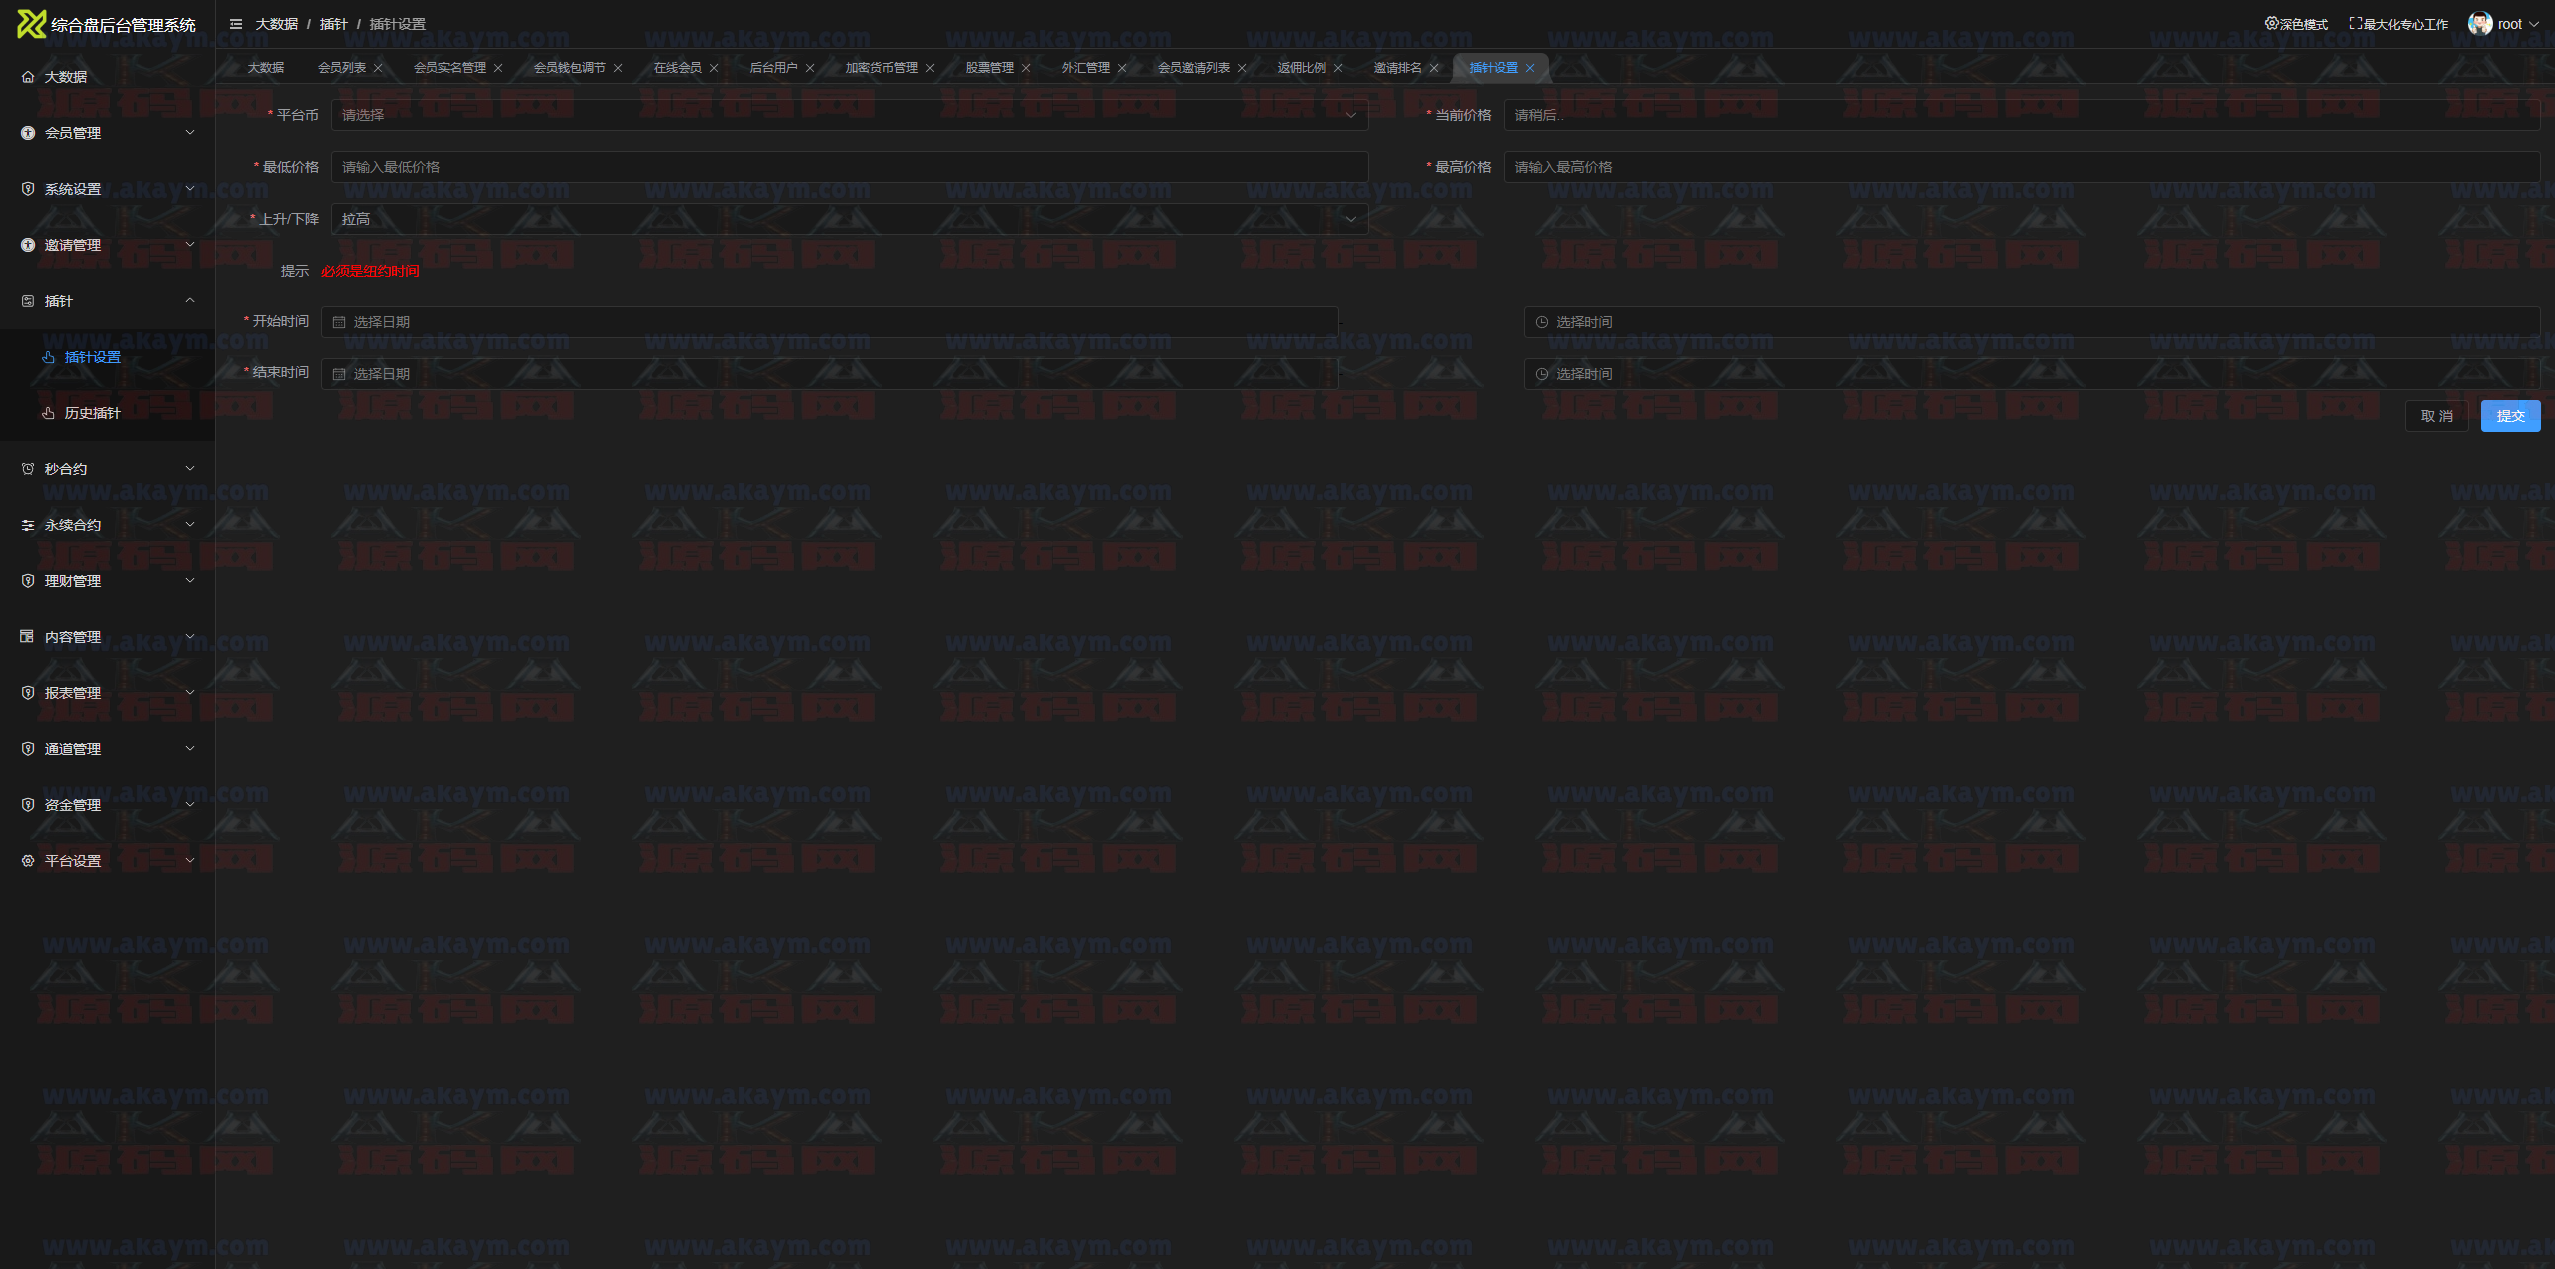Switch to the 股票管理 tab
The height and width of the screenshot is (1269, 2555).
point(988,68)
